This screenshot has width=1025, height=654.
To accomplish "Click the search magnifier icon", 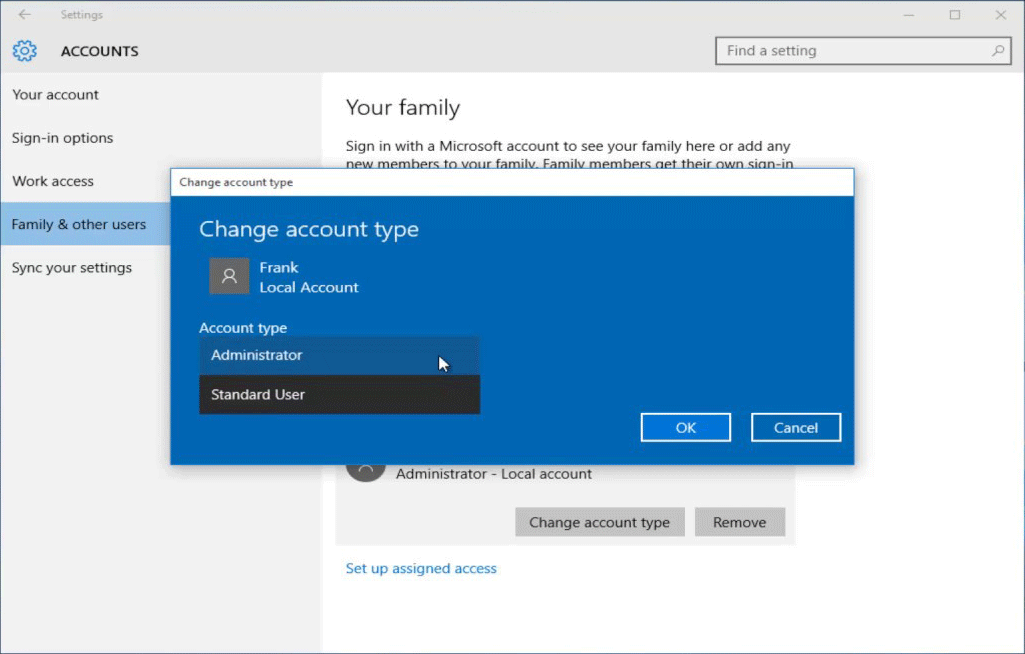I will (998, 50).
